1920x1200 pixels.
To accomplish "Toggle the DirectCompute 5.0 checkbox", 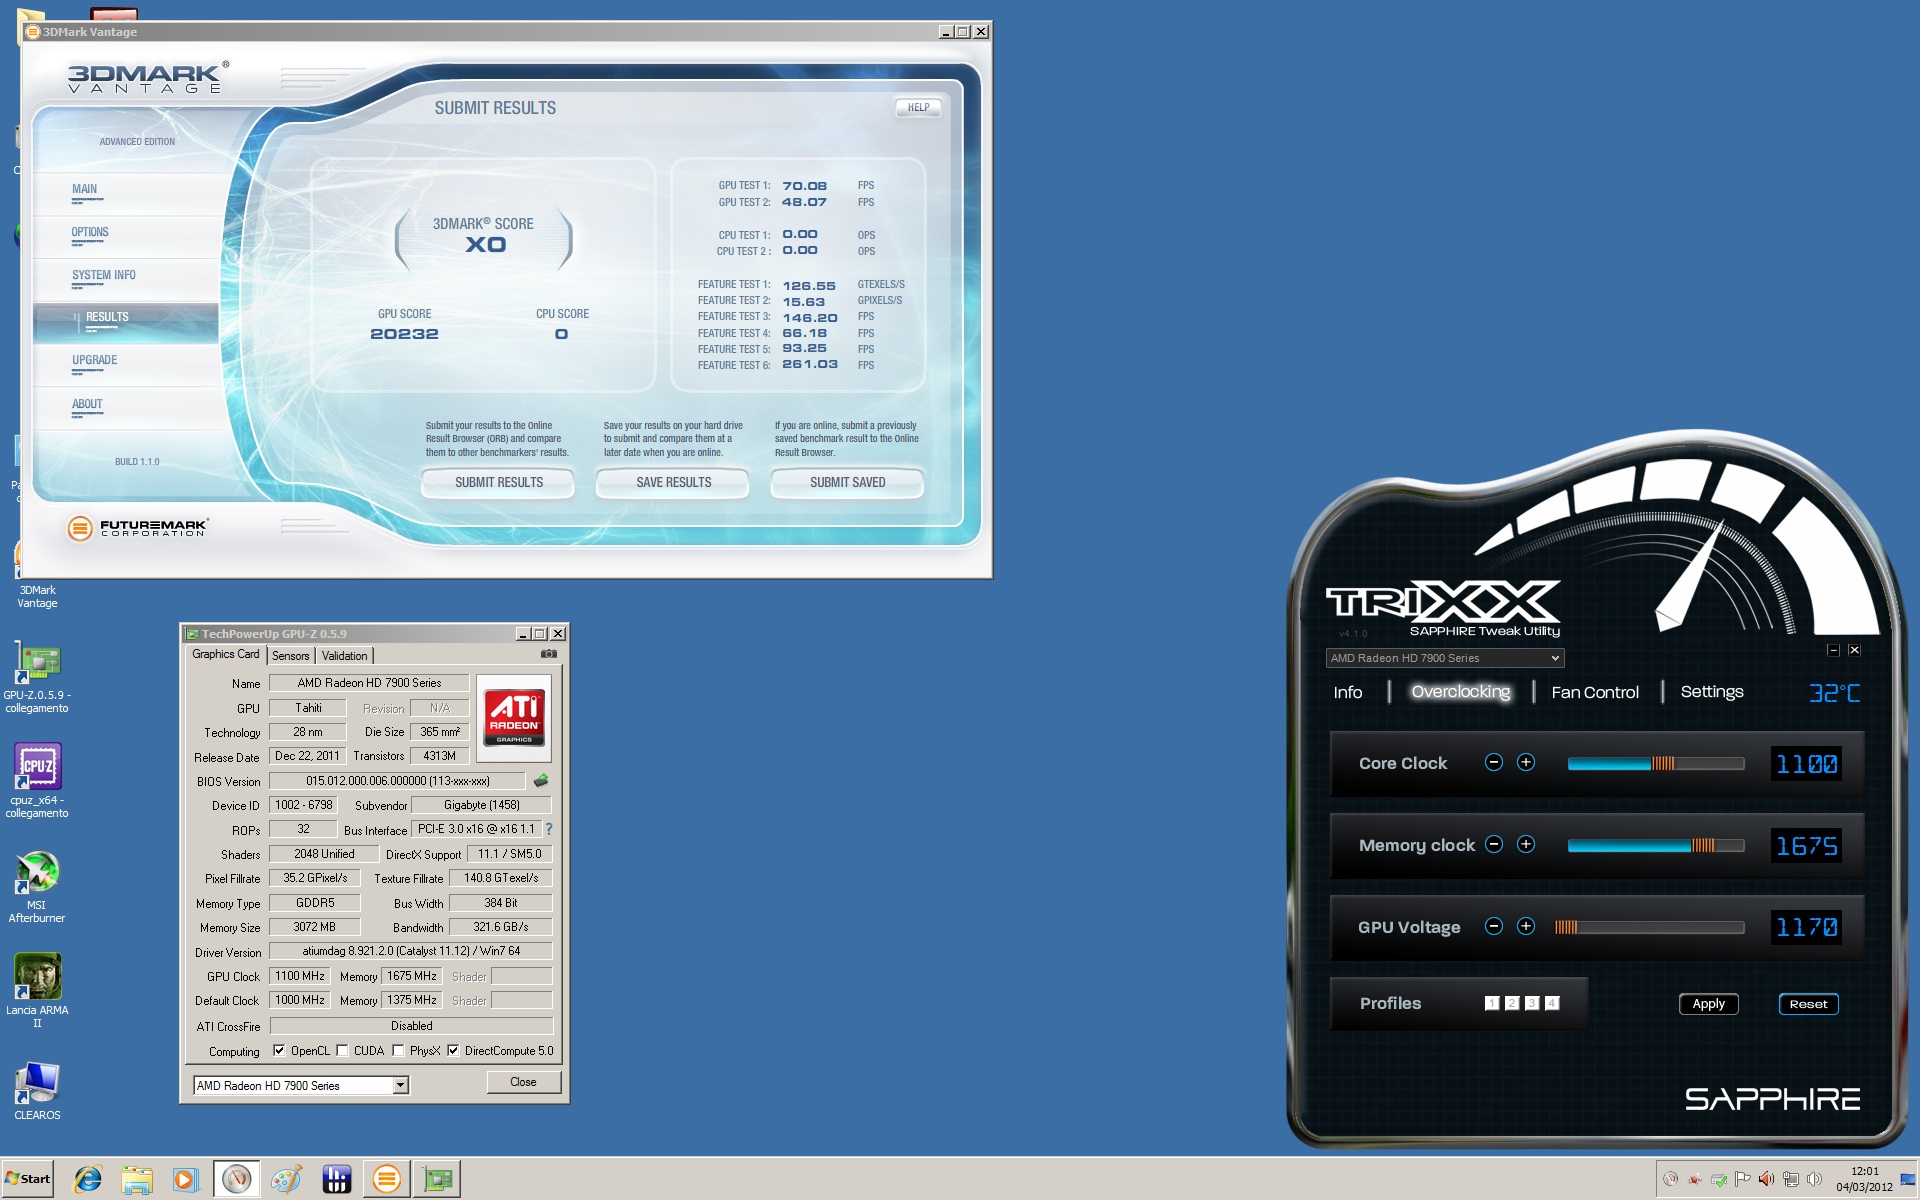I will tap(453, 1050).
